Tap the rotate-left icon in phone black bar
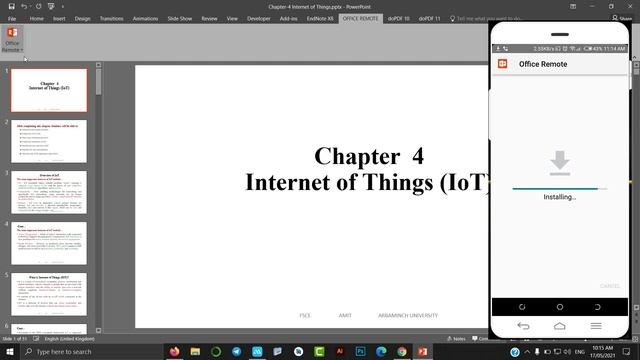This screenshot has height=360, width=640. click(522, 307)
